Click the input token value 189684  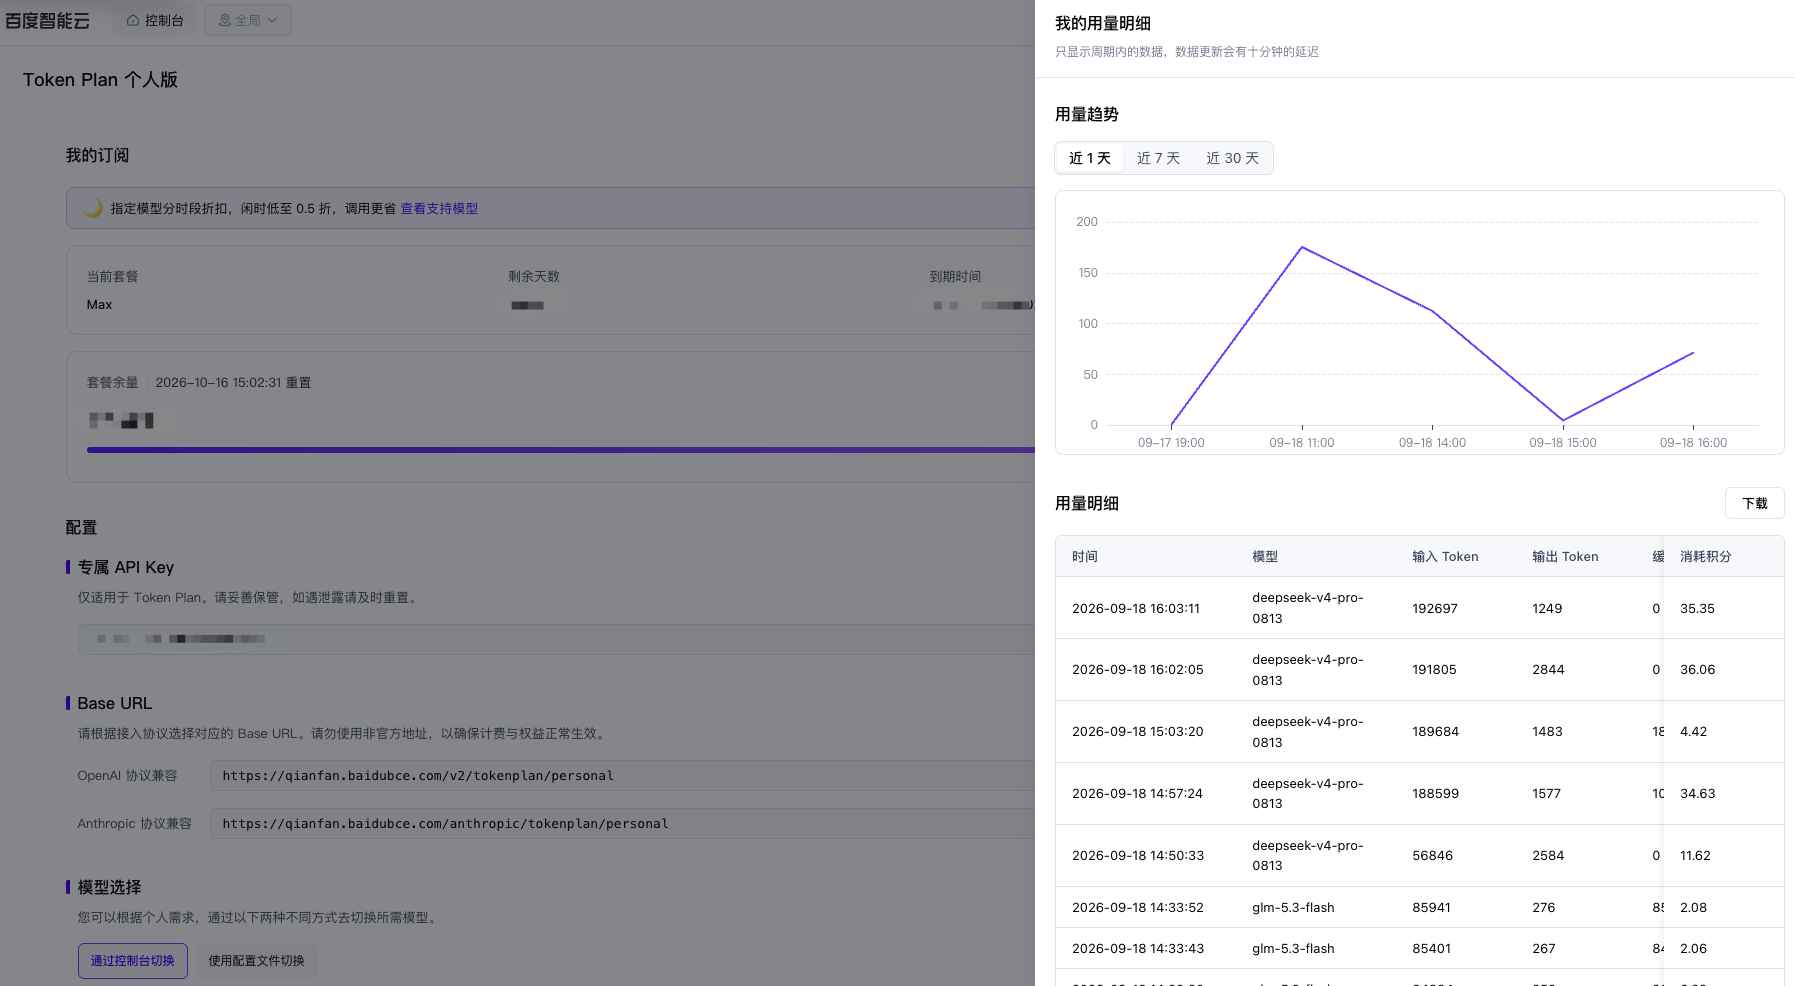point(1436,732)
